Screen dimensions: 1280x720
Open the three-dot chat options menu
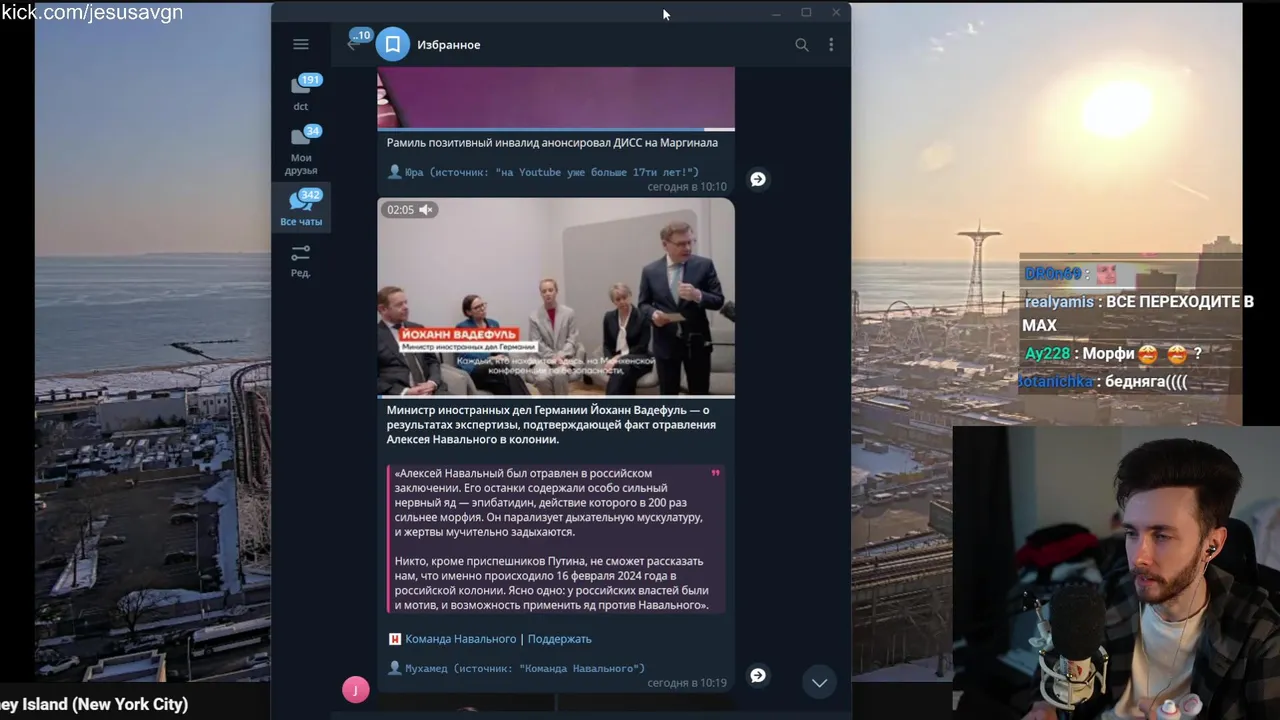(x=830, y=44)
